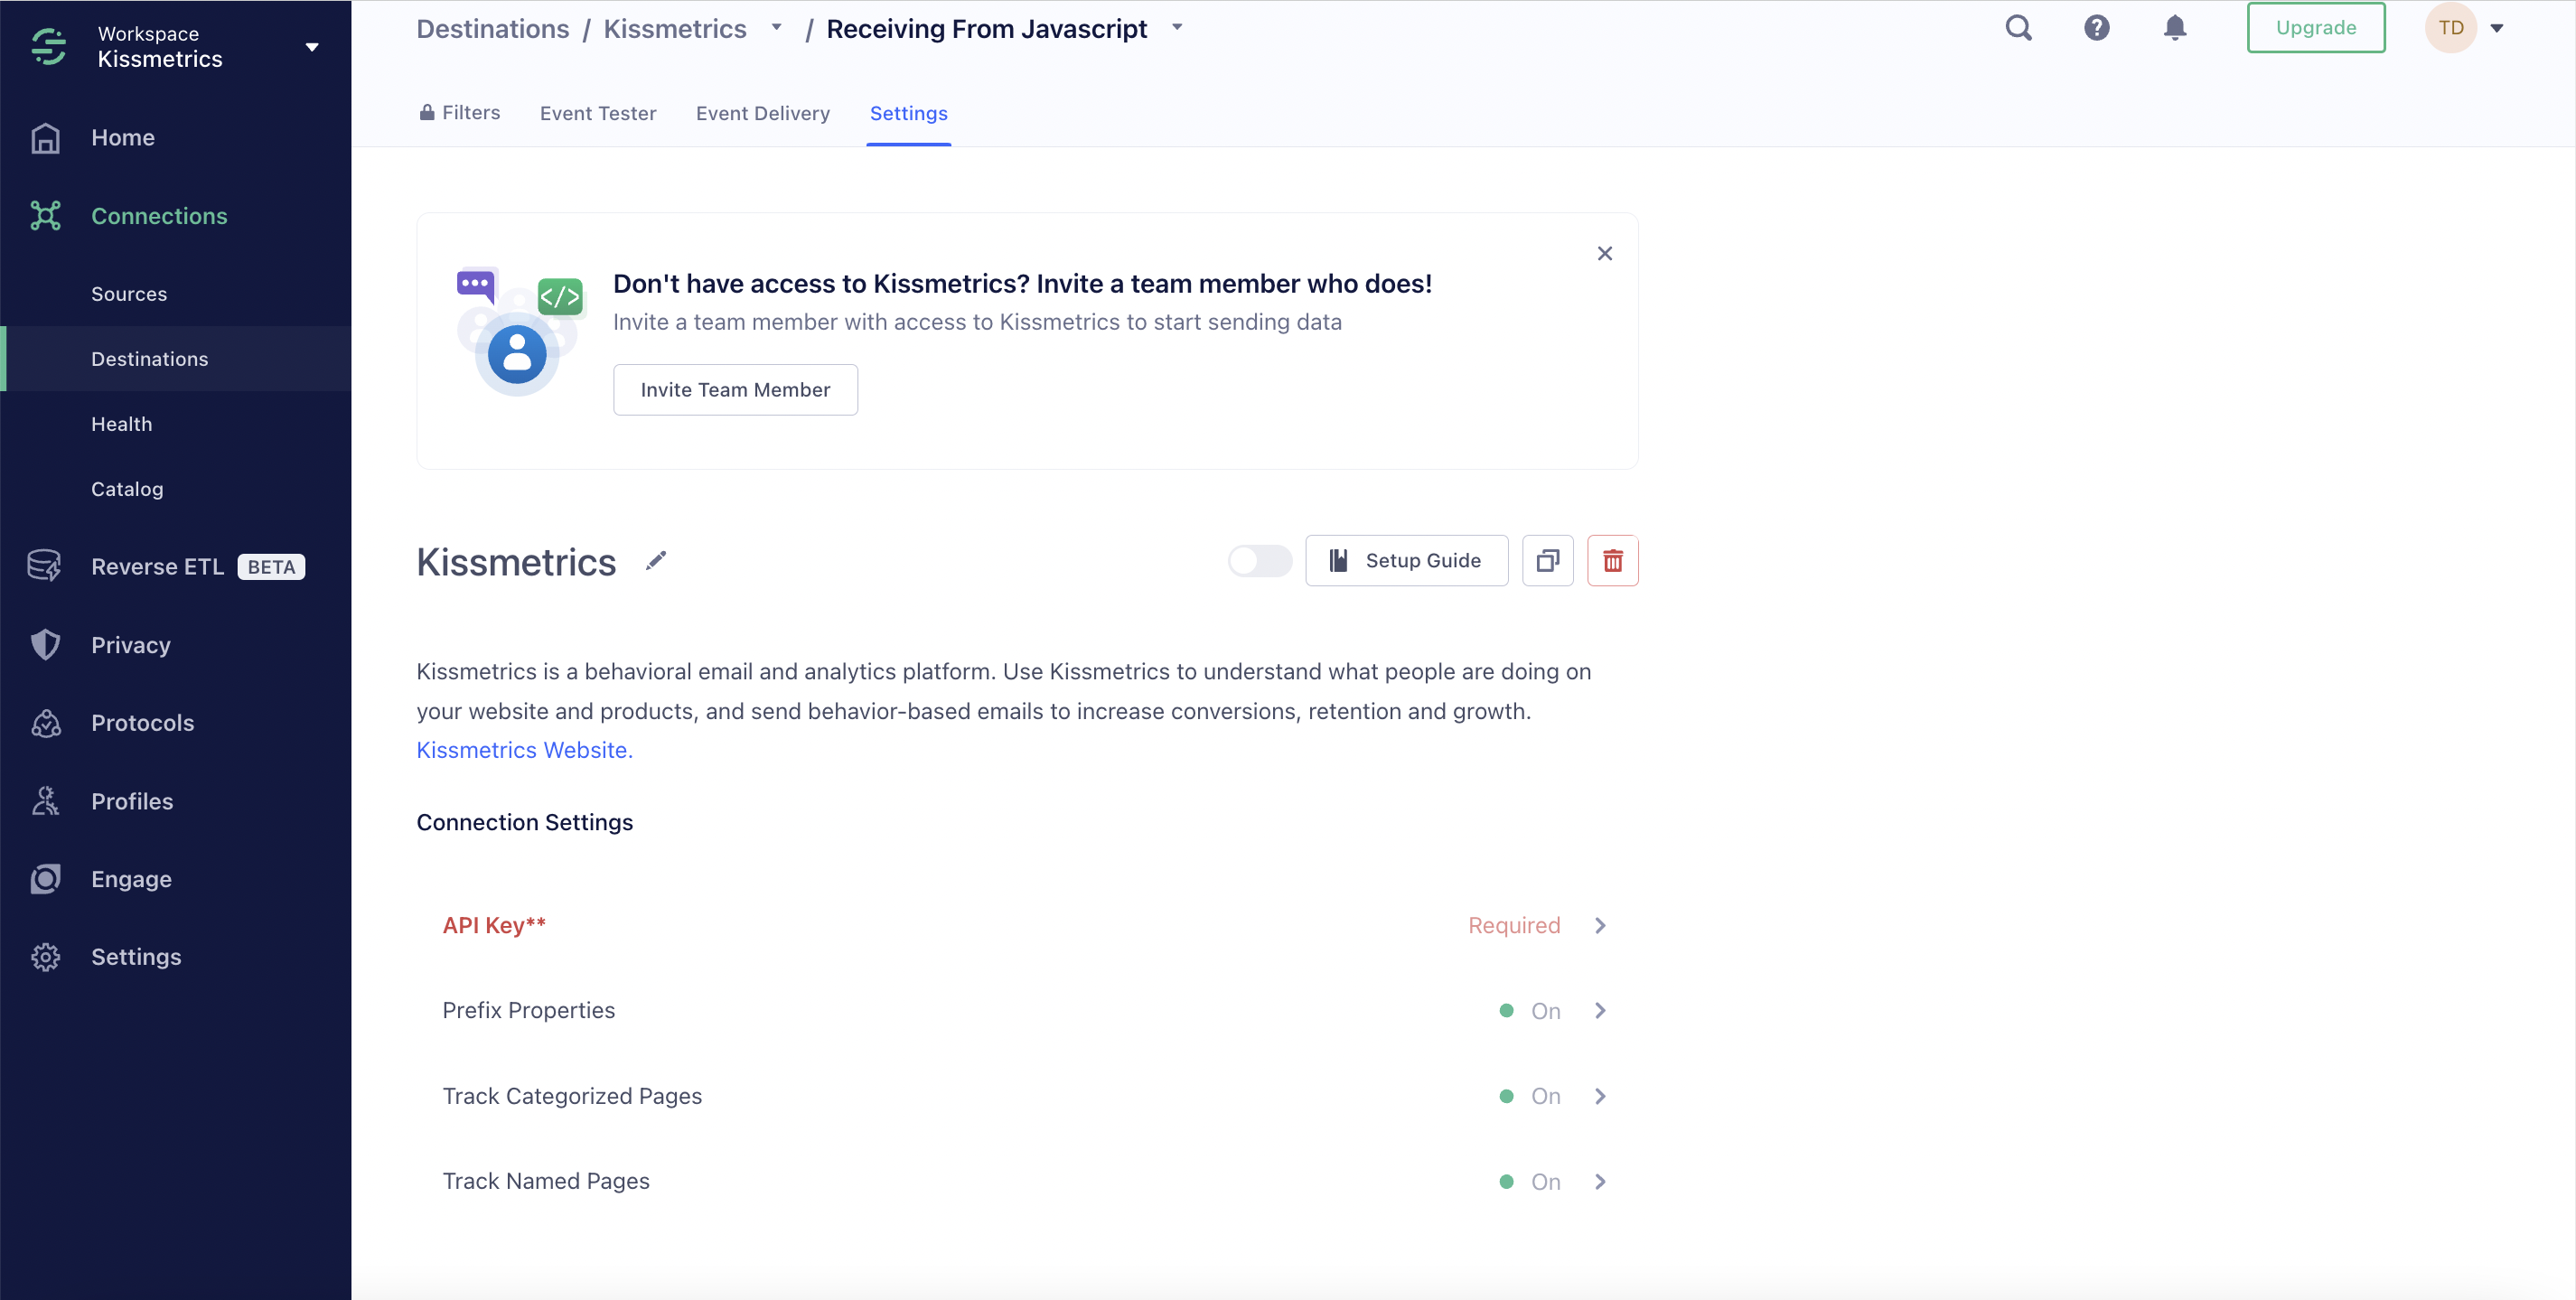The image size is (2576, 1300).
Task: Open dropdown next to Kissmetrics breadcrumb
Action: pyautogui.click(x=776, y=28)
